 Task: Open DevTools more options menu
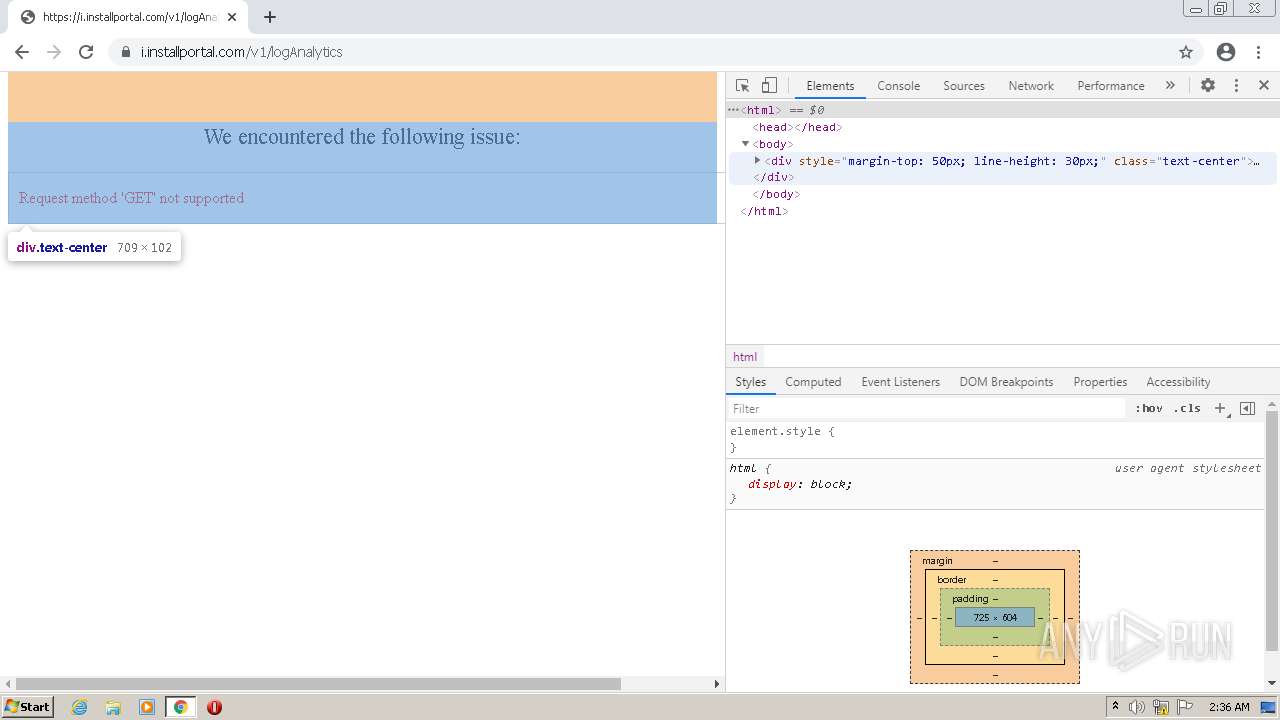click(x=1236, y=86)
